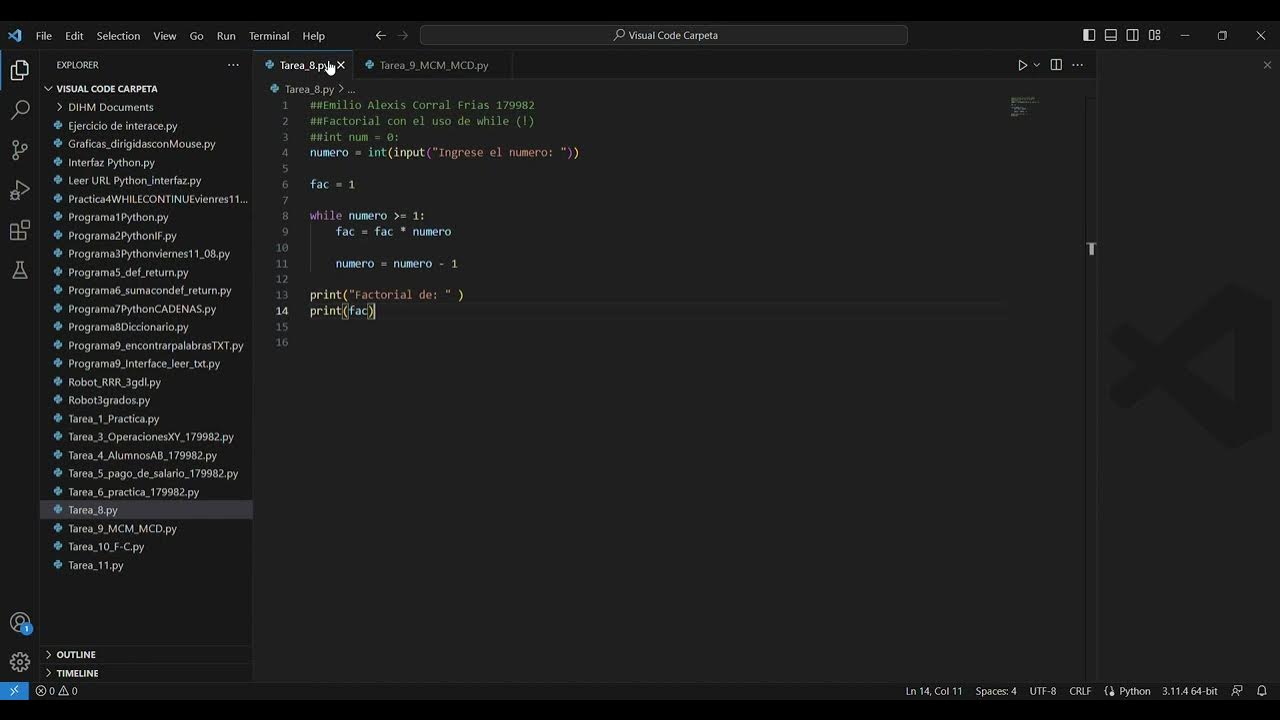Open the View menu
Image resolution: width=1280 pixels, height=720 pixels.
pyautogui.click(x=165, y=36)
